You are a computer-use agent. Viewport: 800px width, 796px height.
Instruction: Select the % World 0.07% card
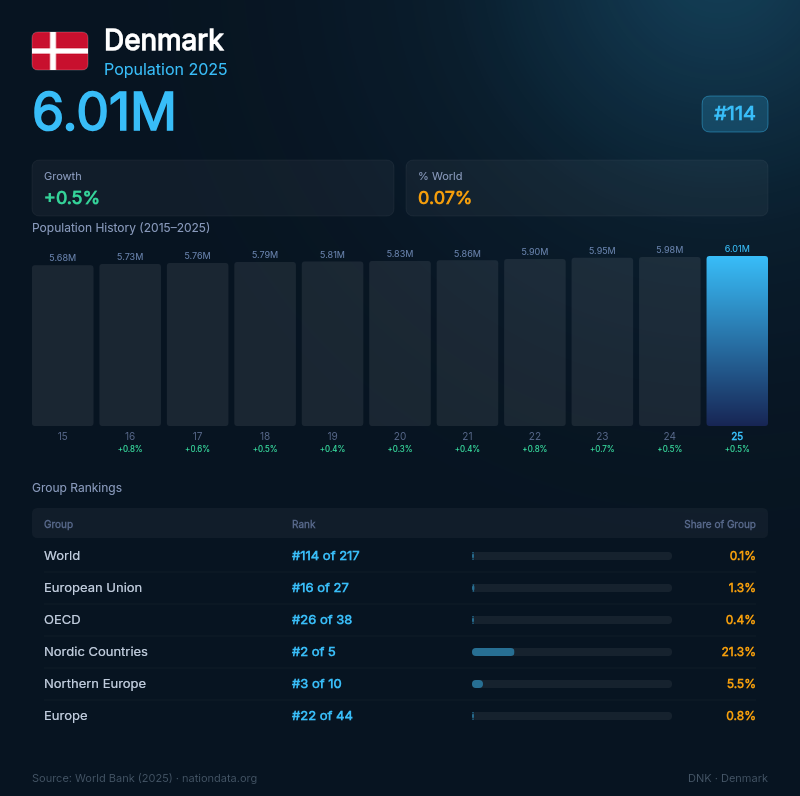coord(587,188)
